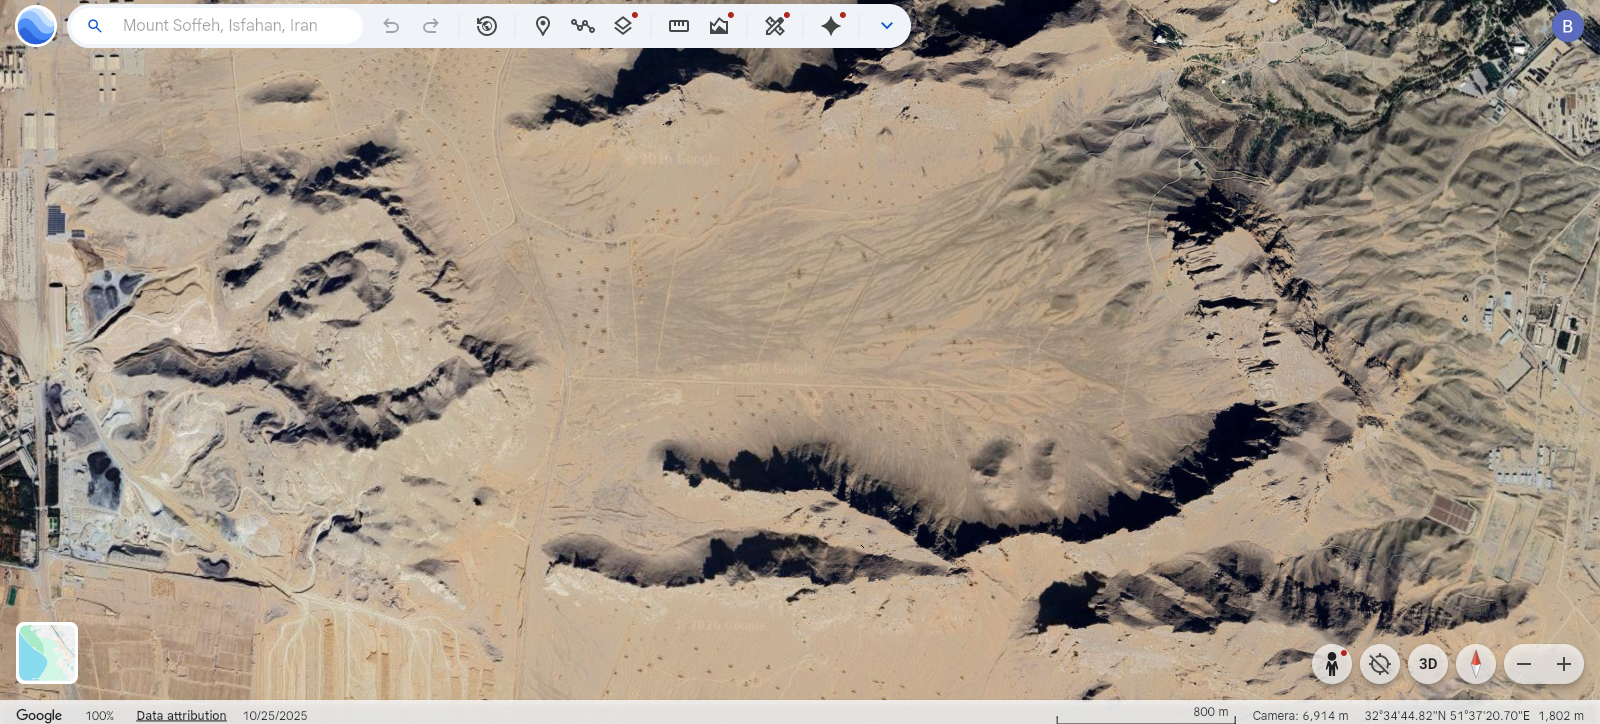Toggle the 3D view button
1600x724 pixels.
tap(1428, 664)
